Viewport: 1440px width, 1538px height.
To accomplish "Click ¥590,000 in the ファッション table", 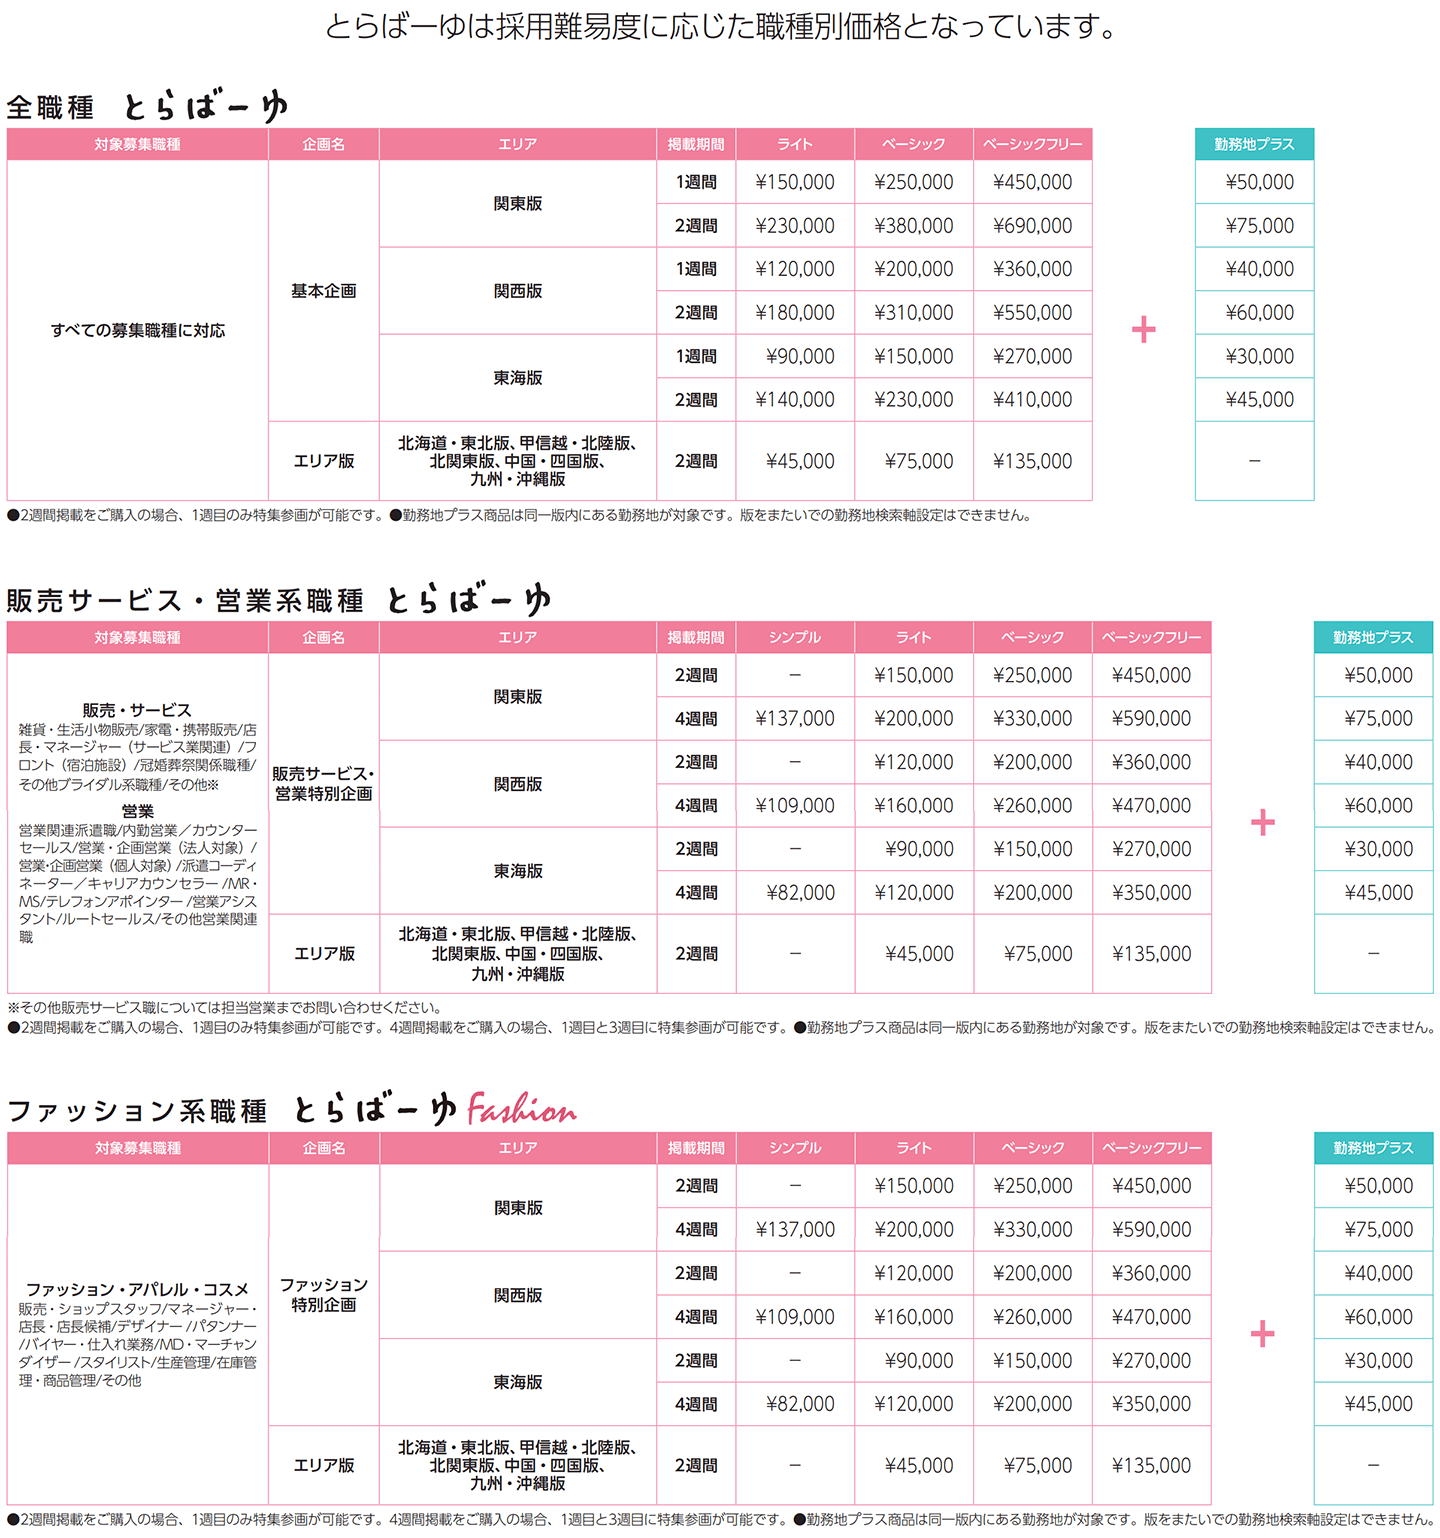I will coord(1152,1230).
